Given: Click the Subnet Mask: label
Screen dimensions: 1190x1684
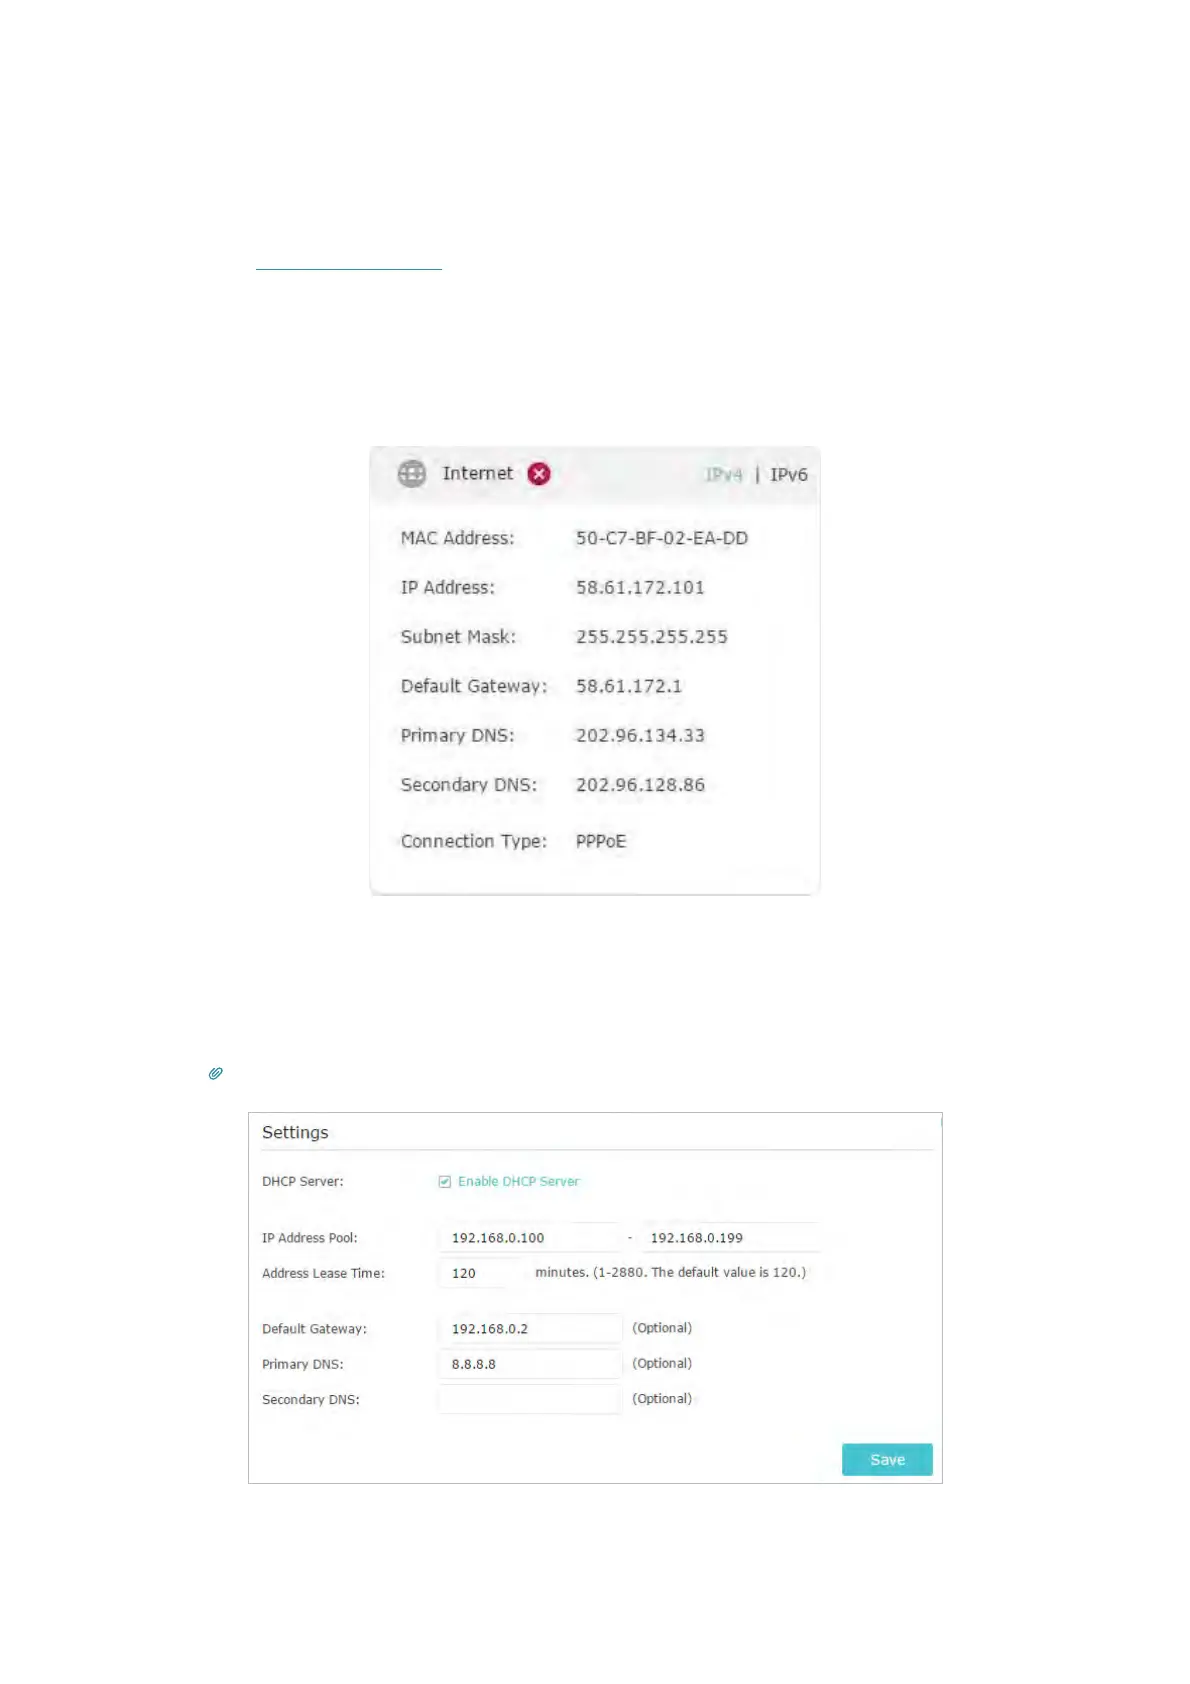Looking at the screenshot, I should pyautogui.click(x=458, y=636).
